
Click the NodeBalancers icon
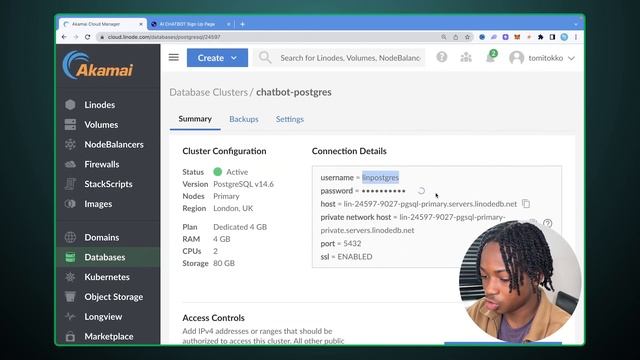click(70, 144)
